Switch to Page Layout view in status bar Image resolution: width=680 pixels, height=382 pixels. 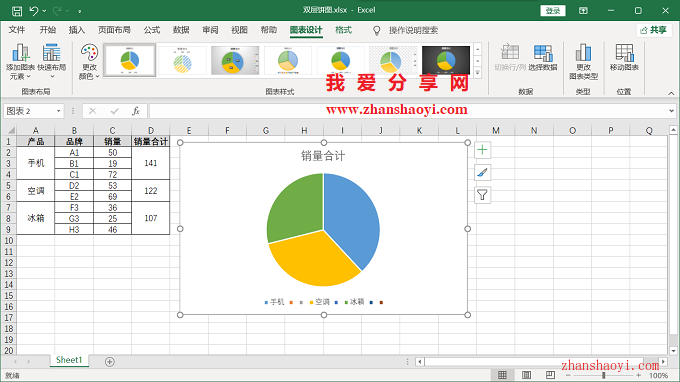pos(526,375)
